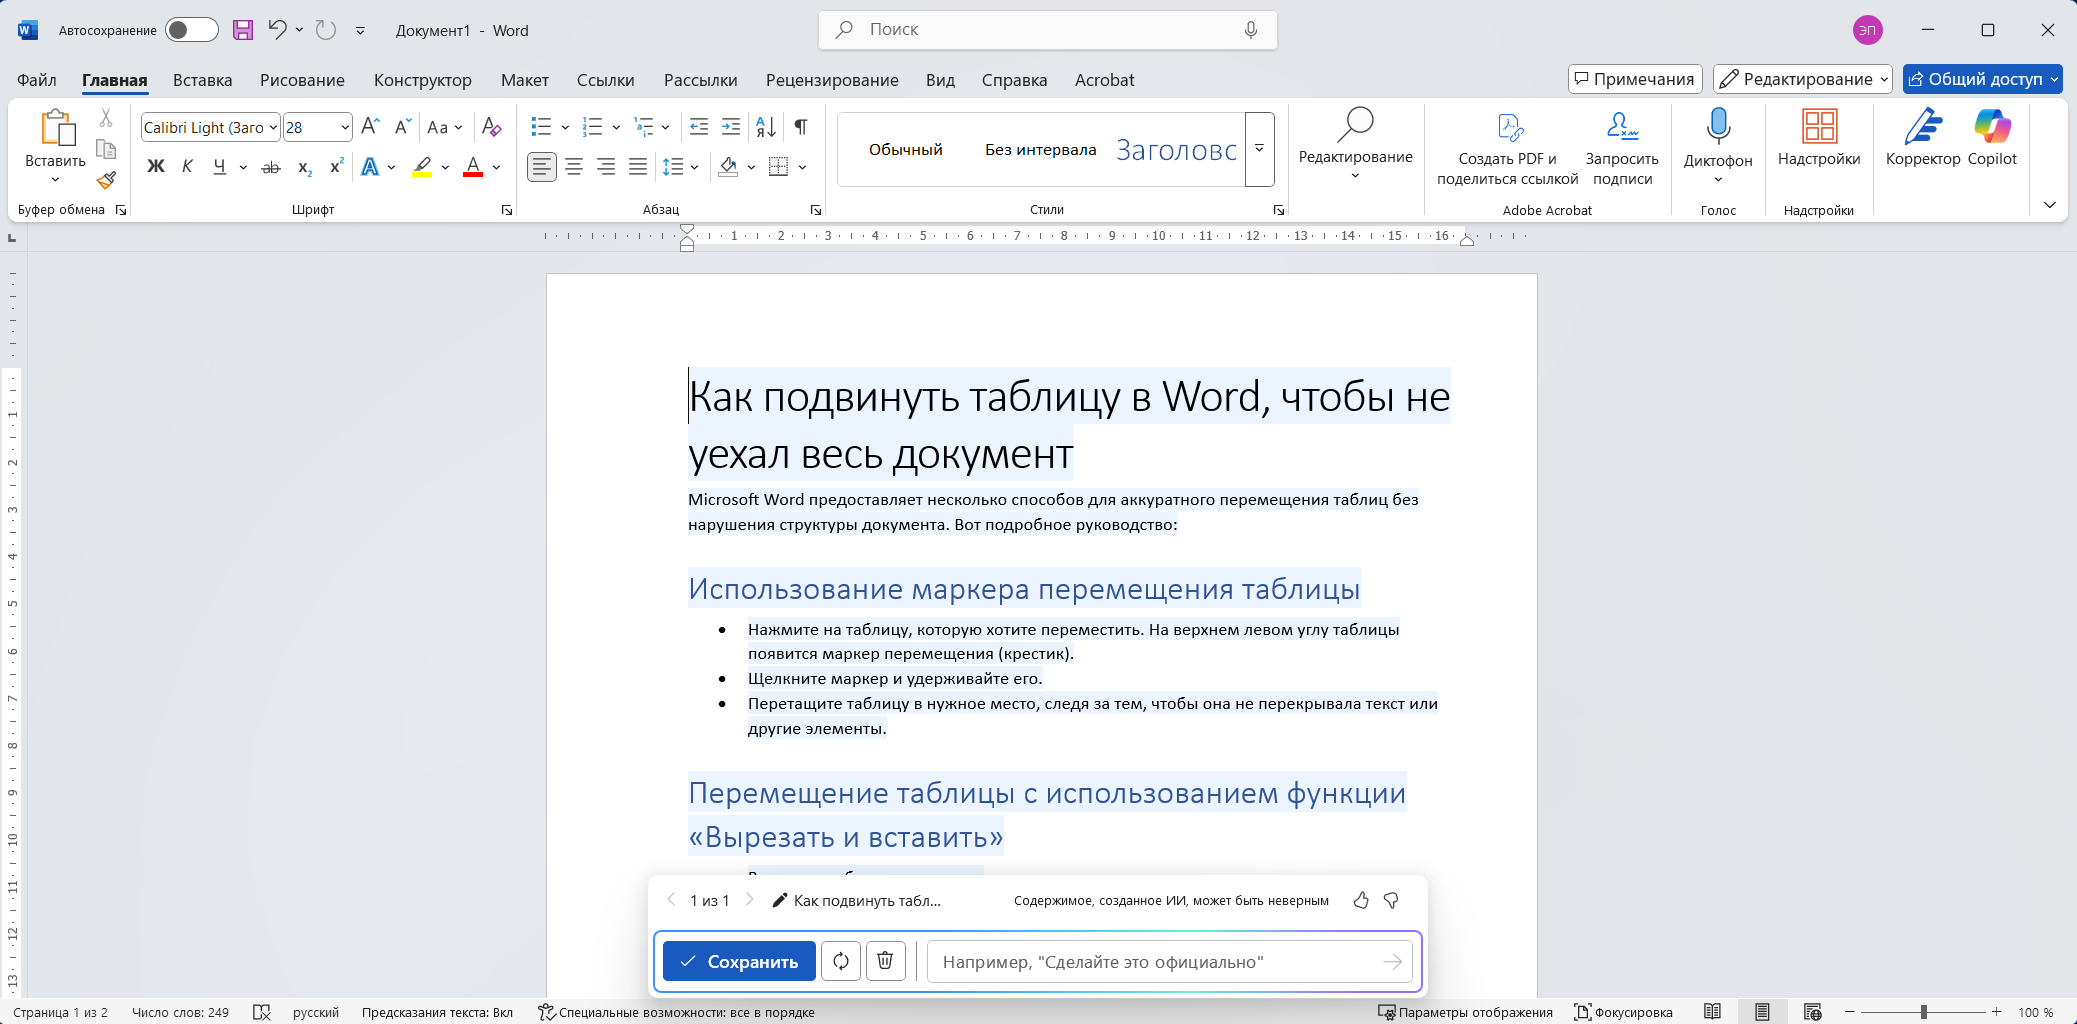
Task: Give thumbs down to AI content
Action: pos(1391,900)
